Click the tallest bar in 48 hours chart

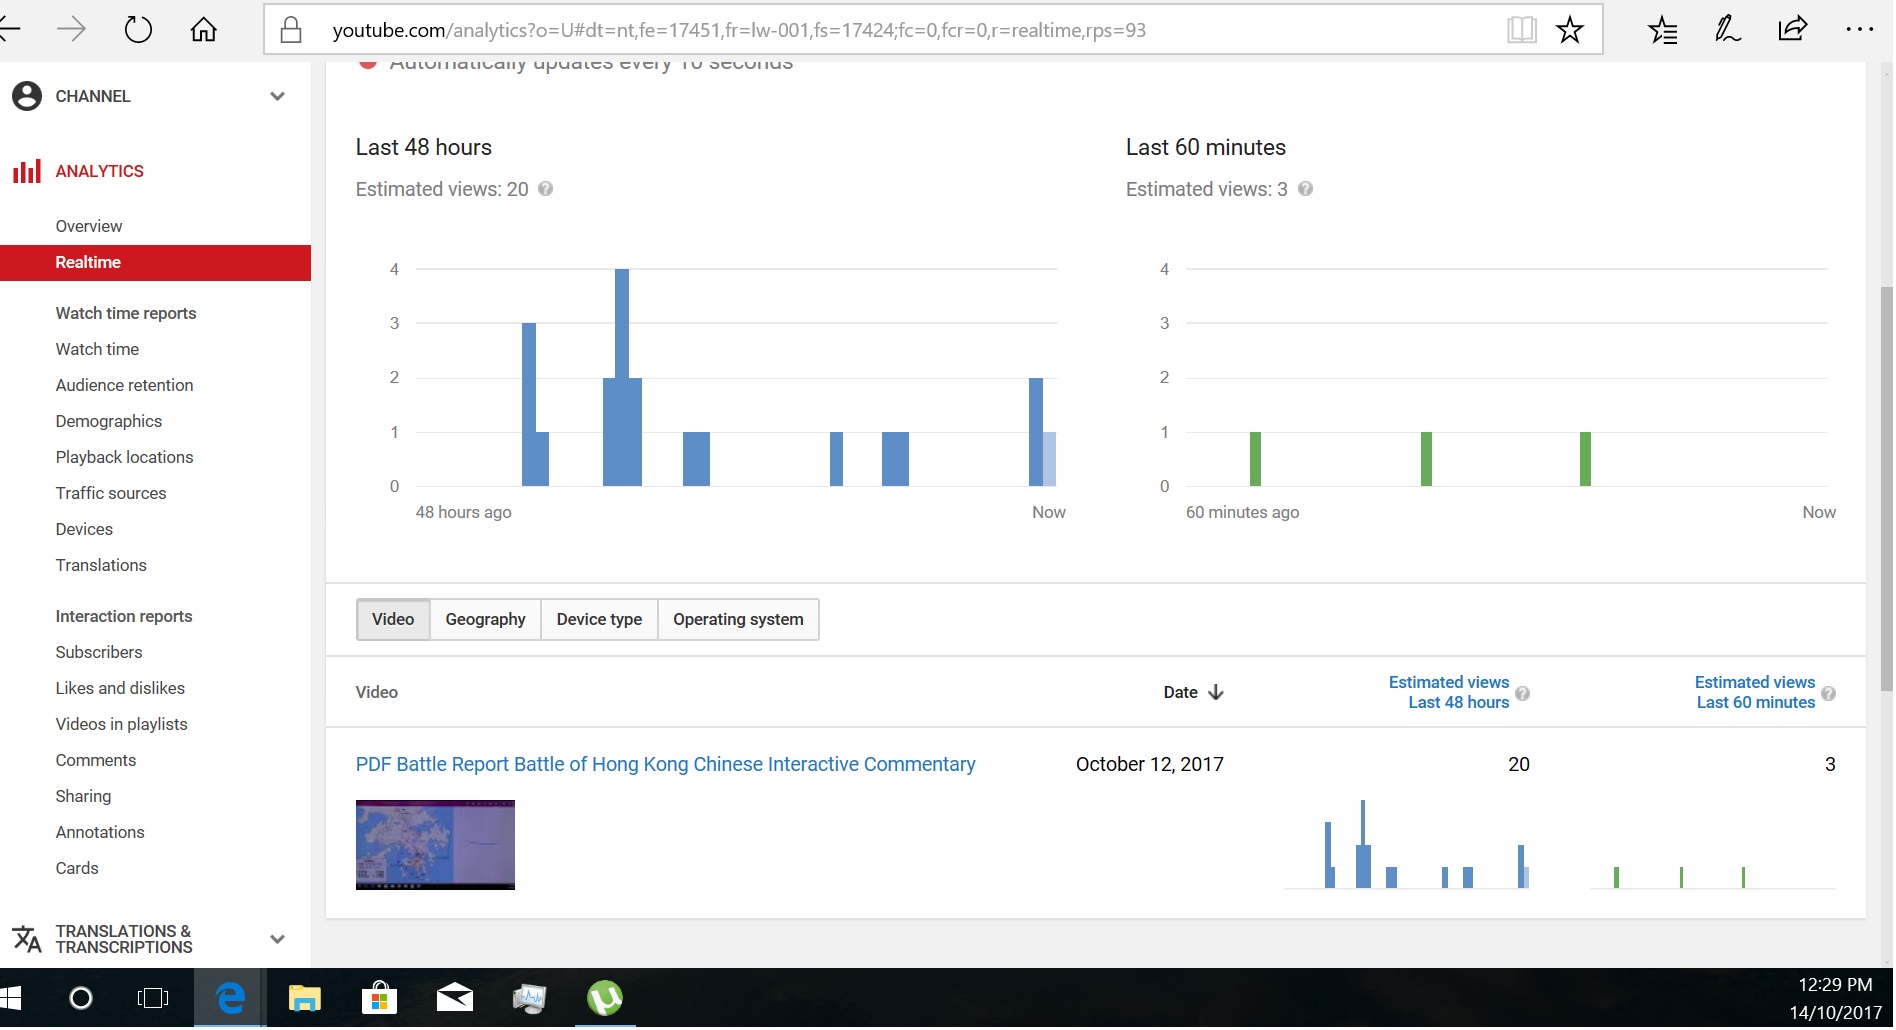pos(622,377)
